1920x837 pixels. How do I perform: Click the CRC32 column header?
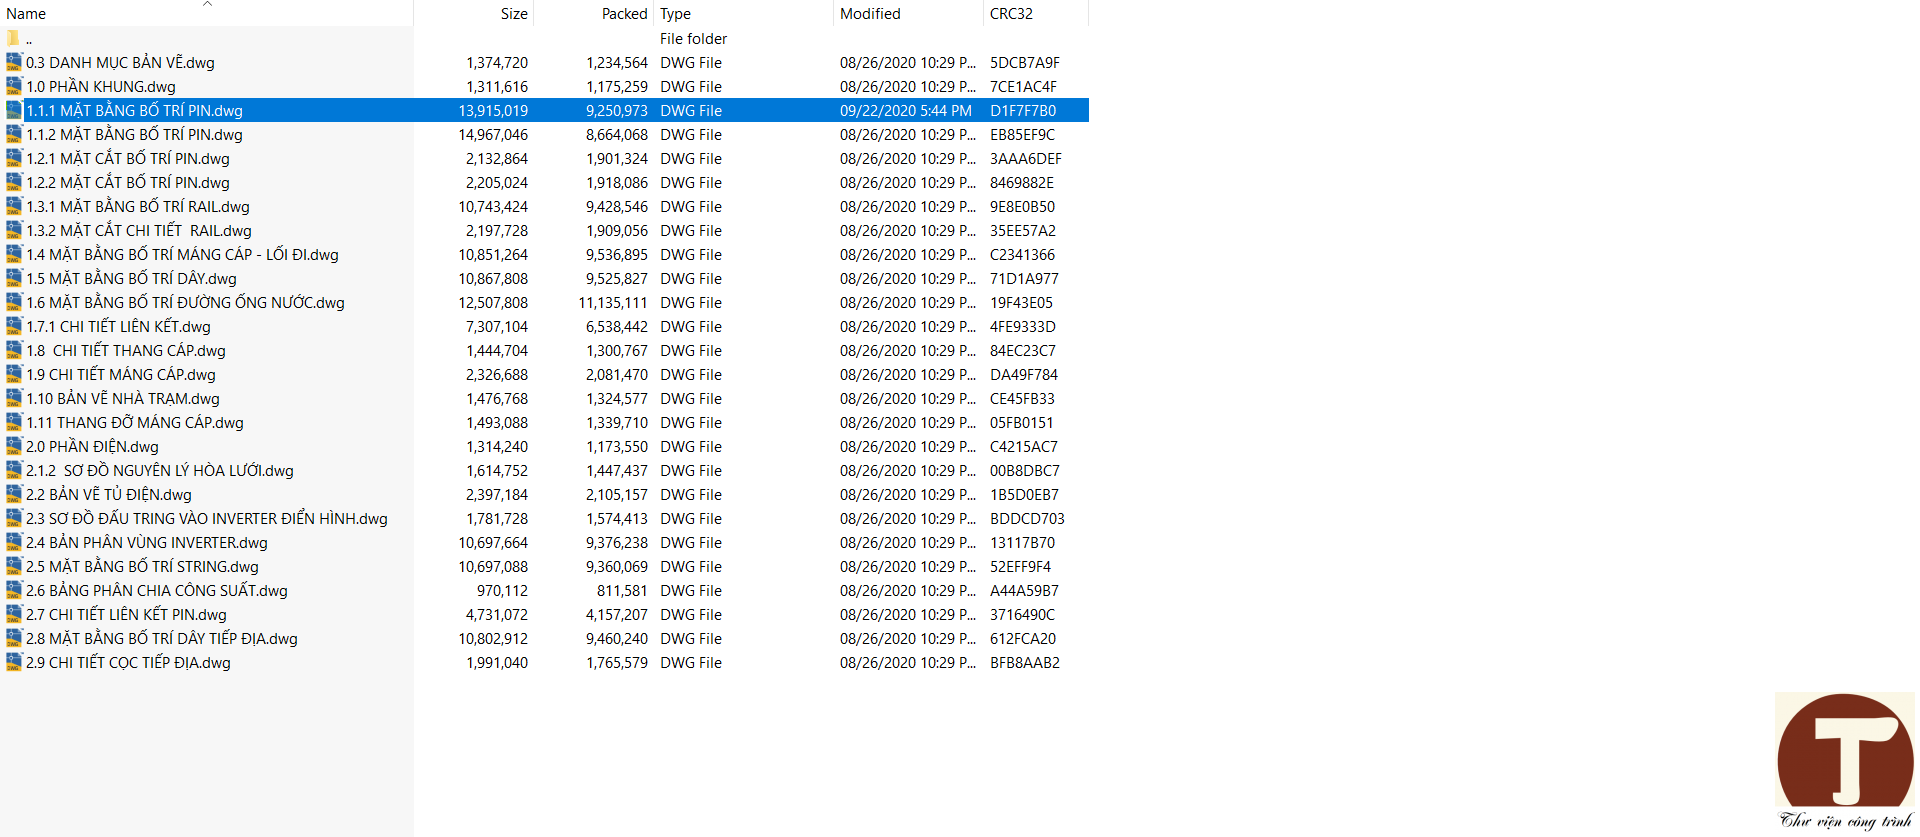pos(1011,14)
